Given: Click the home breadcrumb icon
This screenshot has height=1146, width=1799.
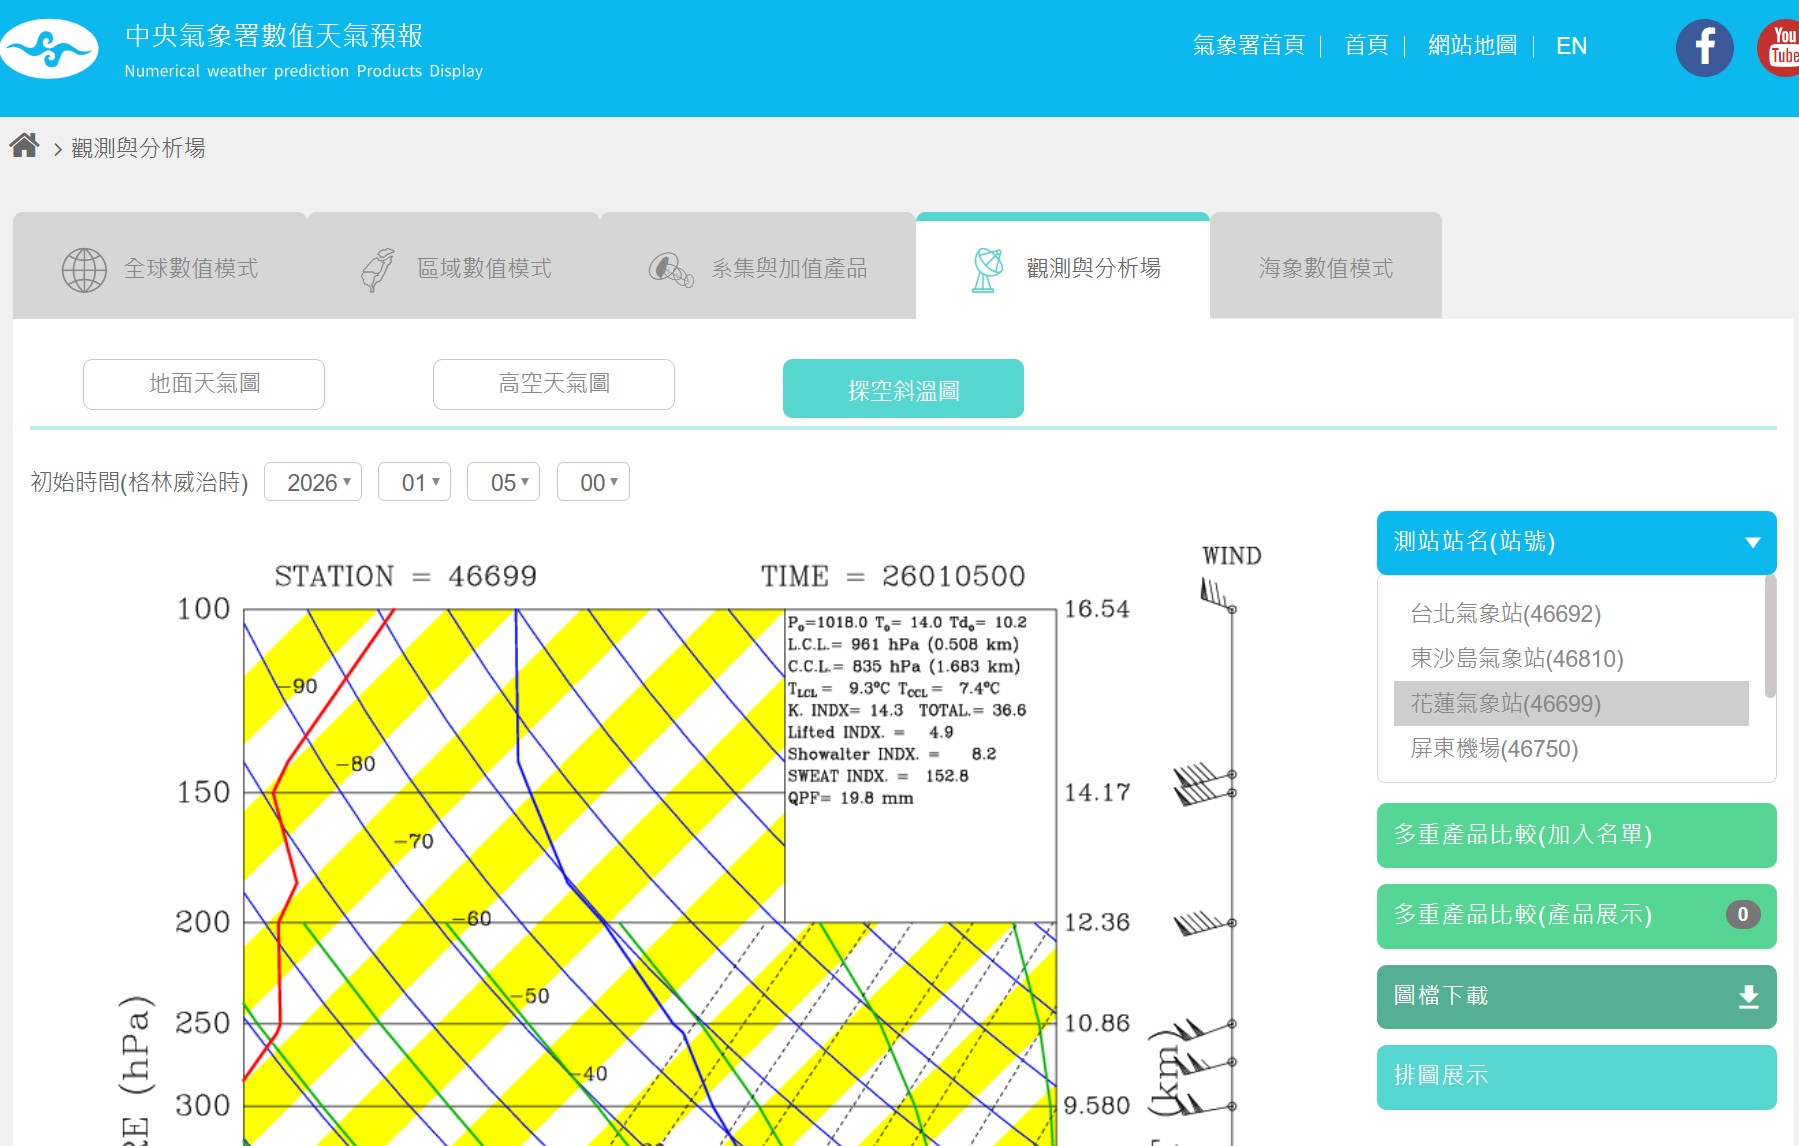Looking at the screenshot, I should pyautogui.click(x=24, y=146).
